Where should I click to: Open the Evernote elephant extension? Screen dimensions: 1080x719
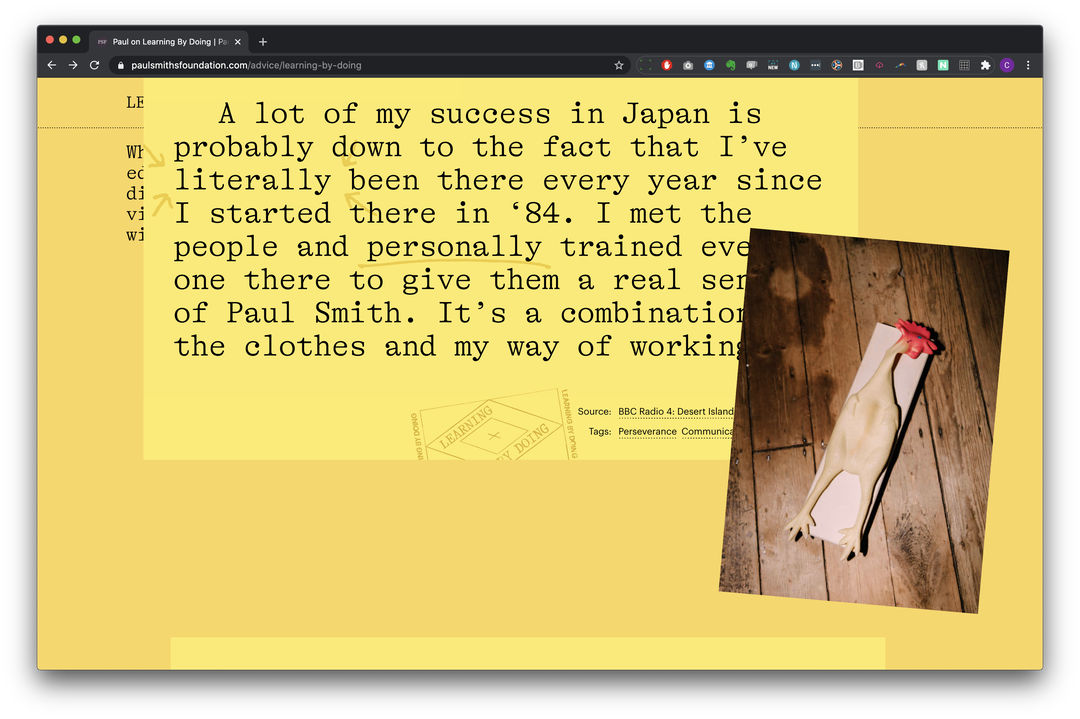(731, 65)
